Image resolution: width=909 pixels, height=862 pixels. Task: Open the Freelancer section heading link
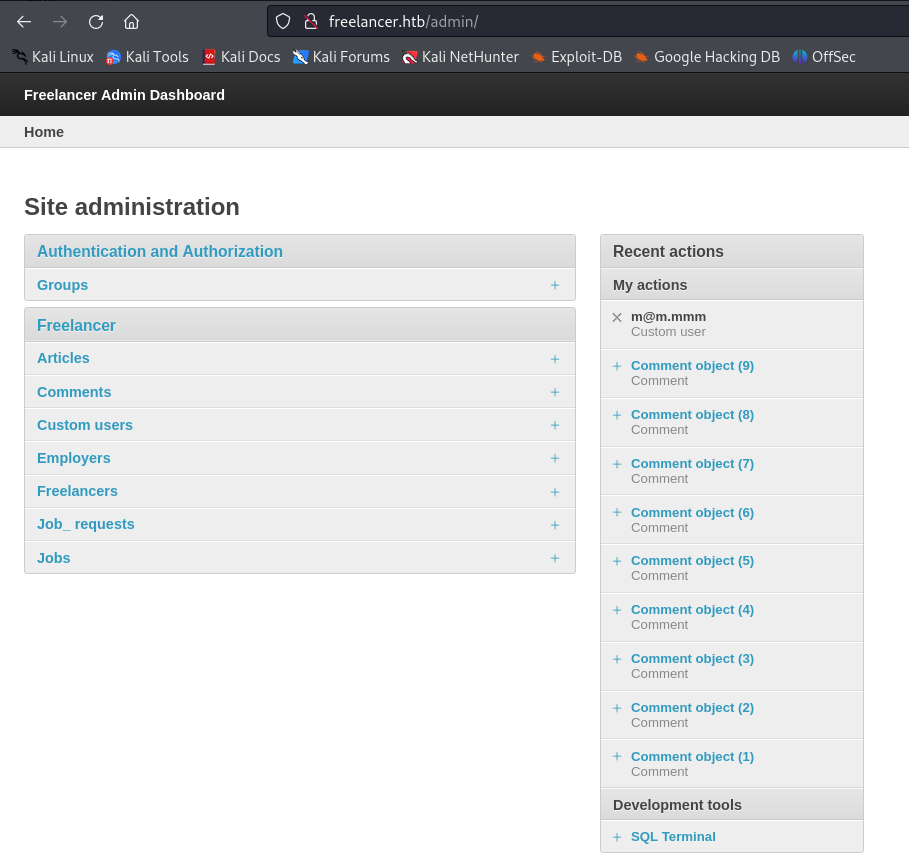coord(76,325)
